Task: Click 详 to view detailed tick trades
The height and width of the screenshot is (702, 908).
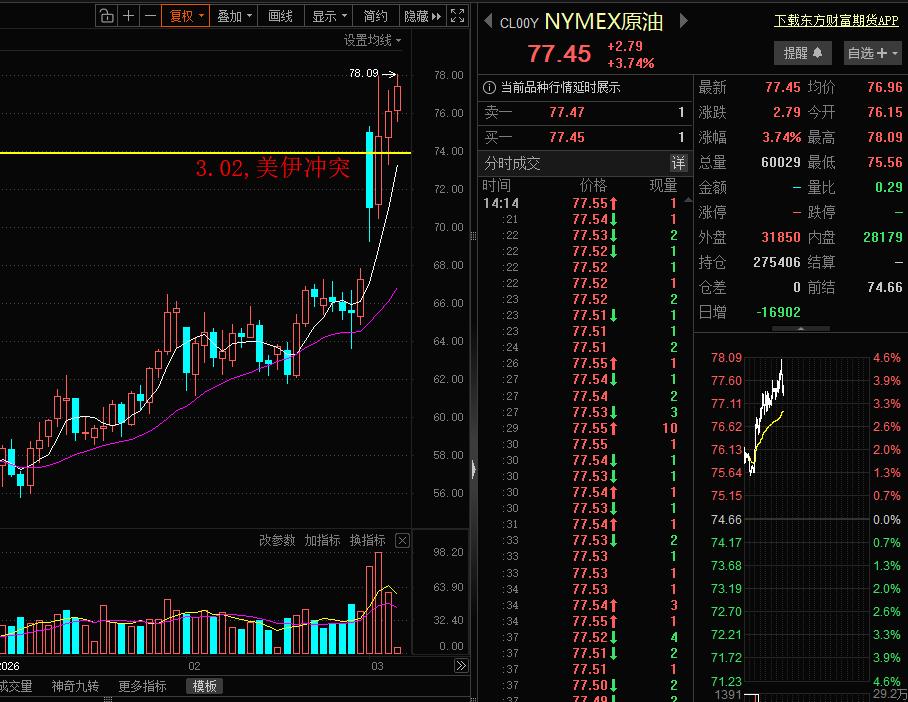Action: (679, 162)
